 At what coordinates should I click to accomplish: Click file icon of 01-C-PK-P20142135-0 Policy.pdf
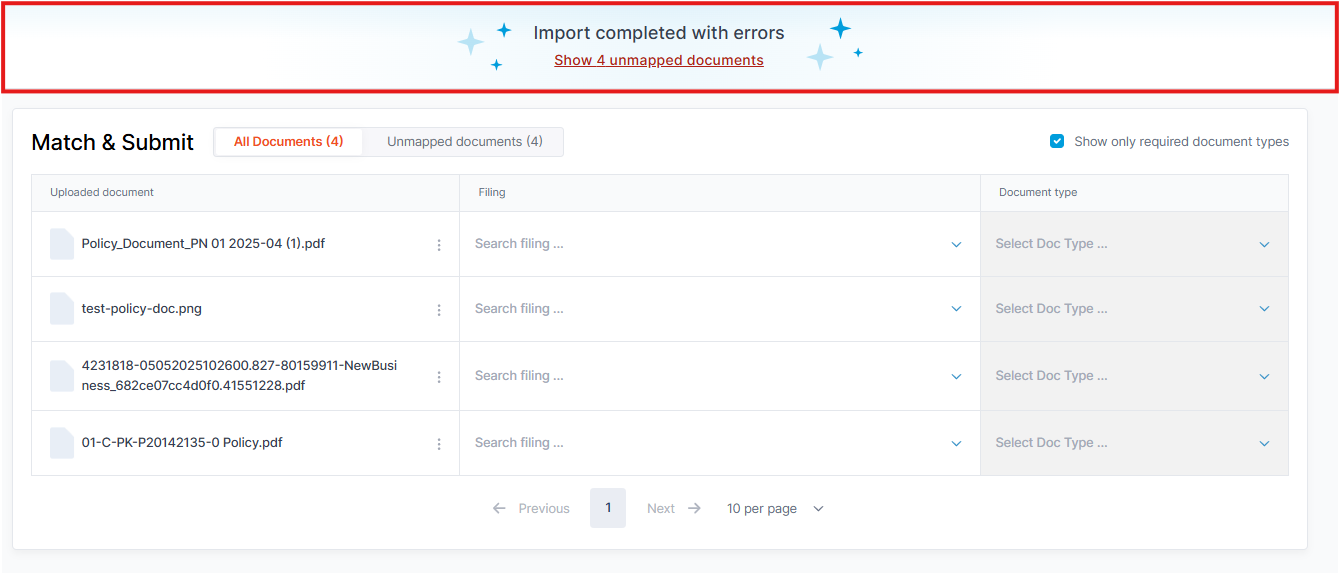[x=62, y=443]
